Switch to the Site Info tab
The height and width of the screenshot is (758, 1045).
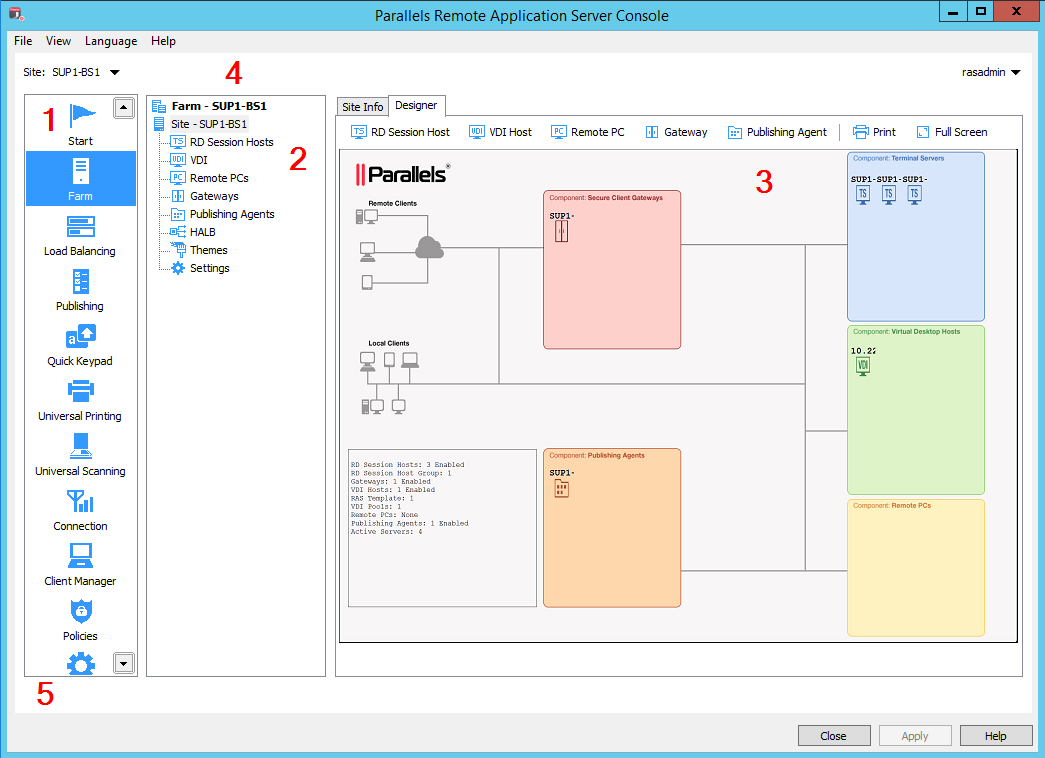(x=362, y=107)
